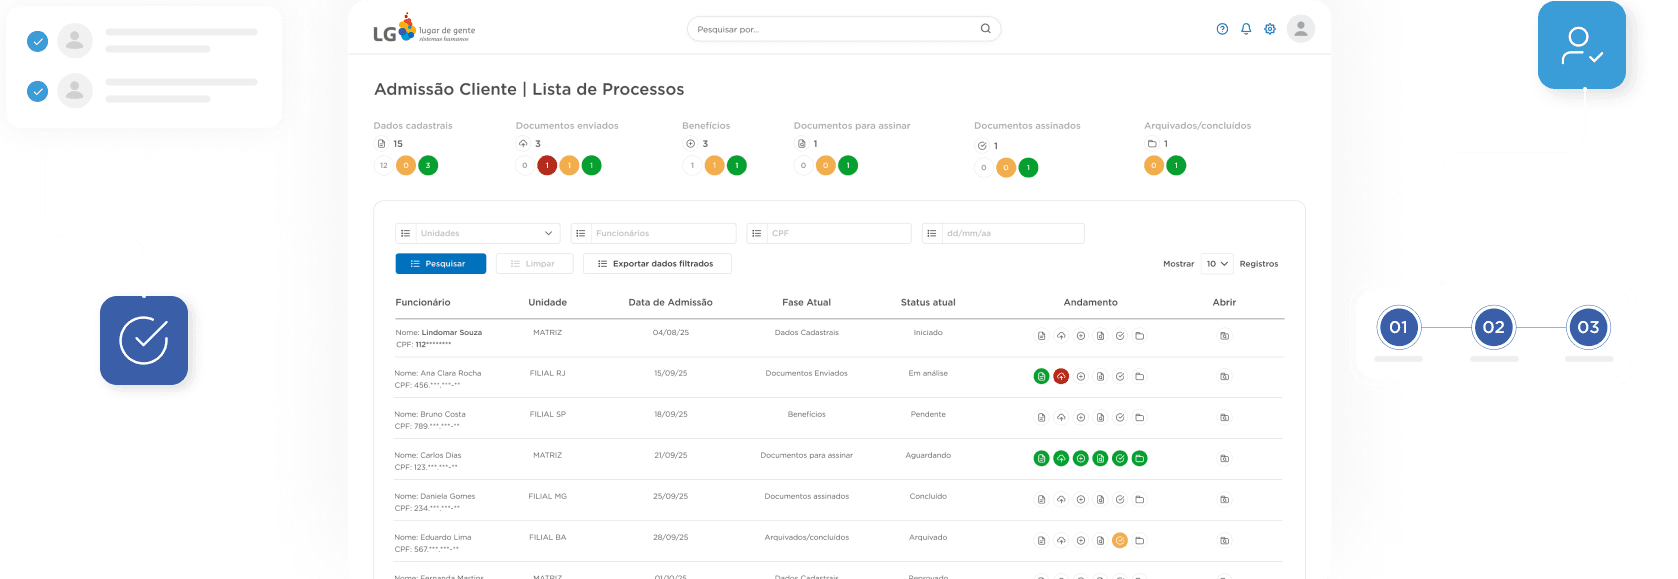The height and width of the screenshot is (579, 1678).
Task: Click the Status atual column header
Action: (x=927, y=302)
